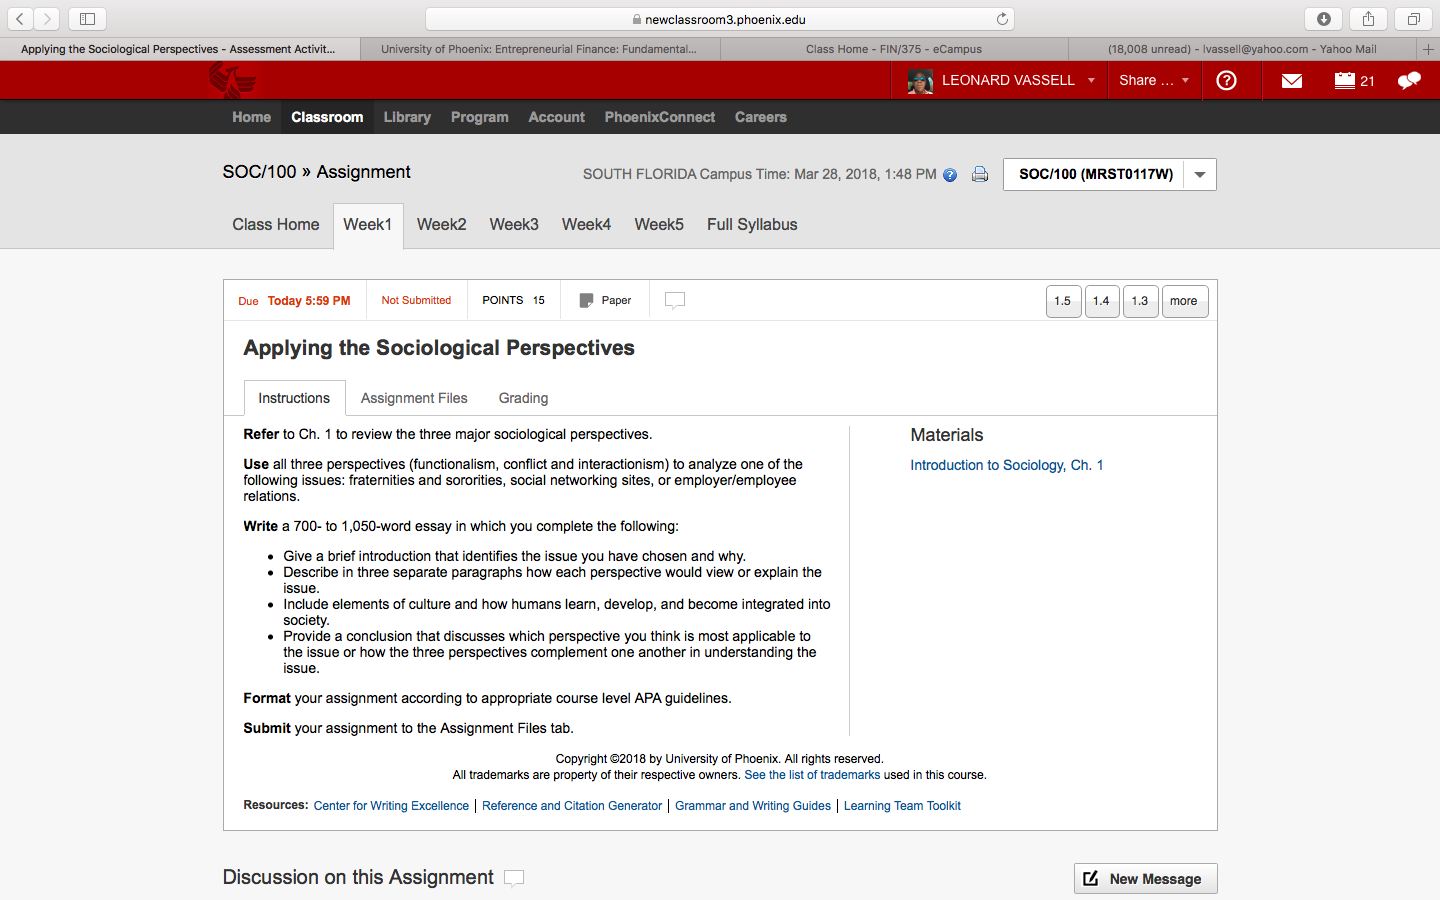Switch to the Grading tab
The width and height of the screenshot is (1440, 900).
pyautogui.click(x=524, y=398)
